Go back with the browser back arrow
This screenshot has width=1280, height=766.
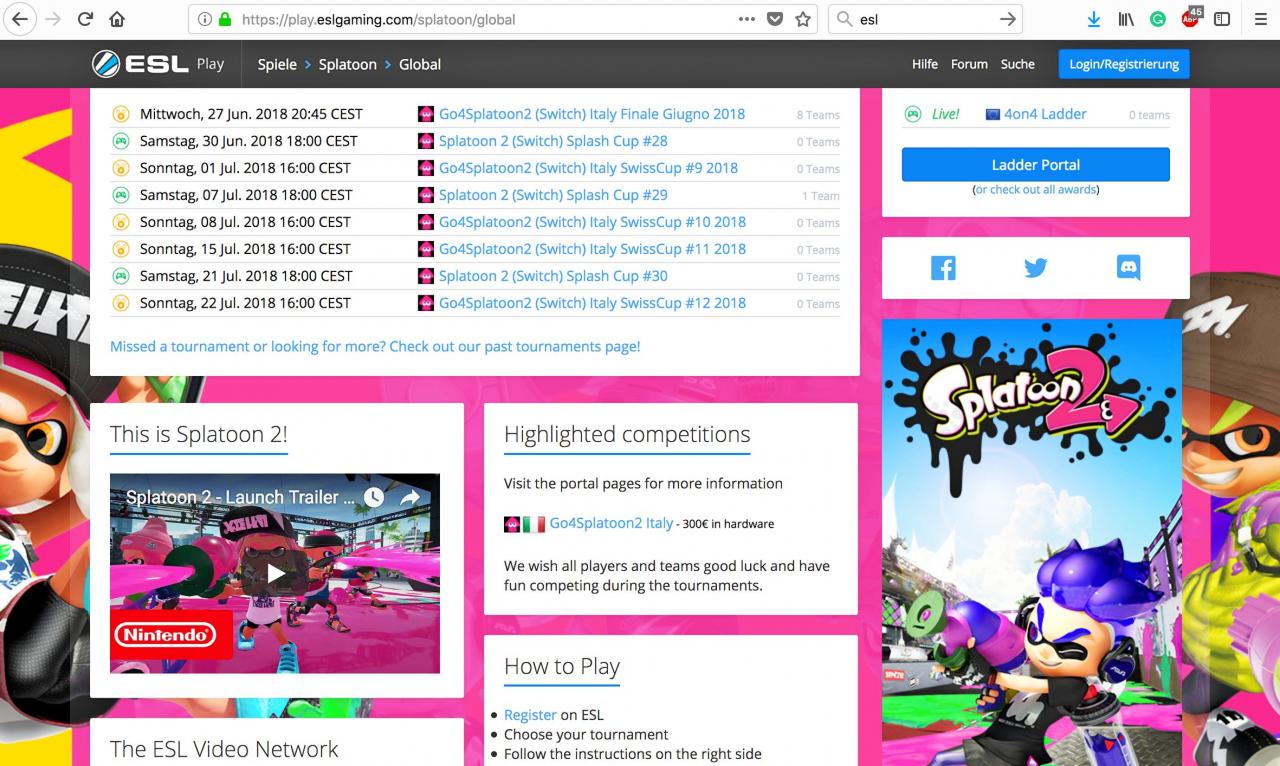pos(19,19)
